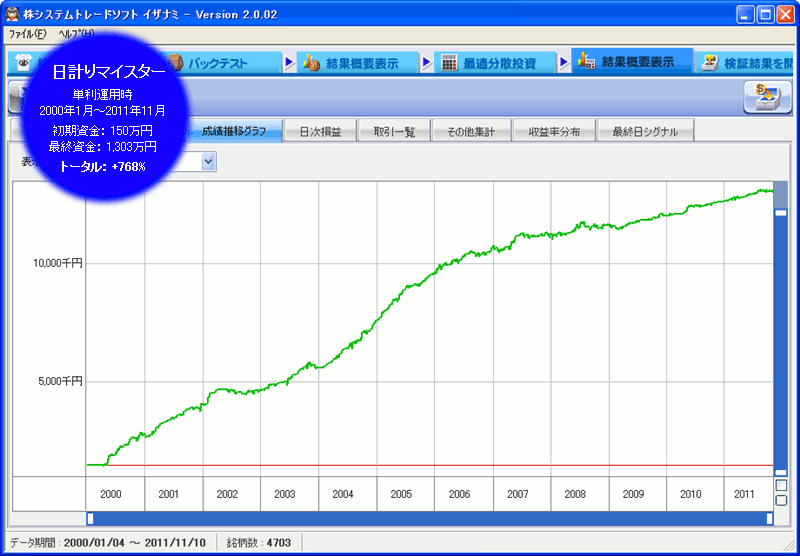The width and height of the screenshot is (800, 556).
Task: Click the right handle of the horizontal date slider
Action: click(x=769, y=518)
